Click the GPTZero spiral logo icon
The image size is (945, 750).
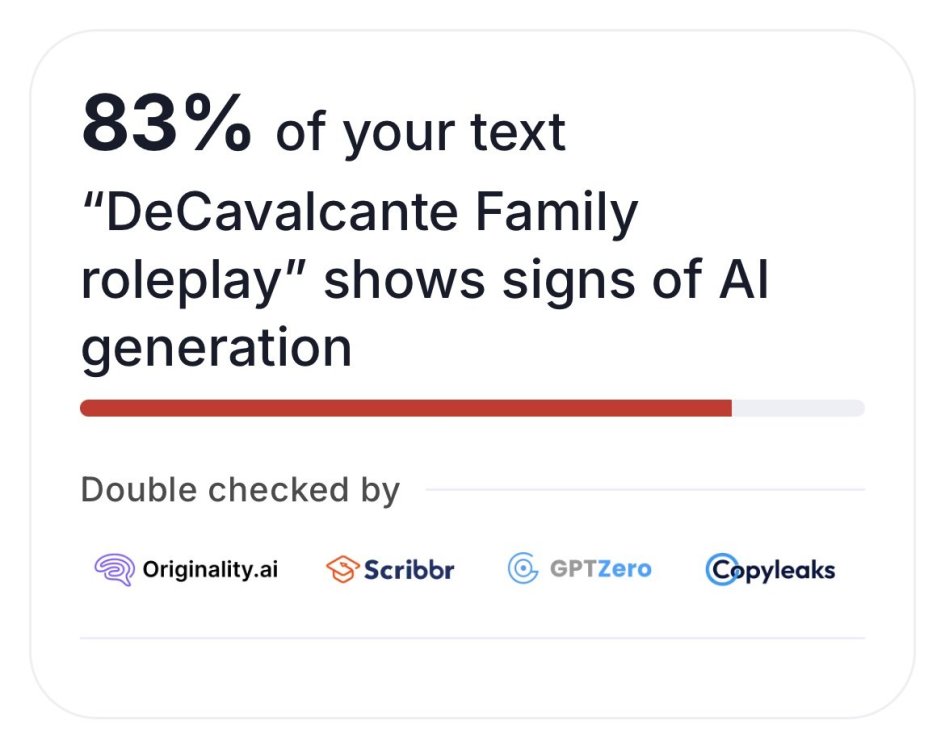pos(523,570)
